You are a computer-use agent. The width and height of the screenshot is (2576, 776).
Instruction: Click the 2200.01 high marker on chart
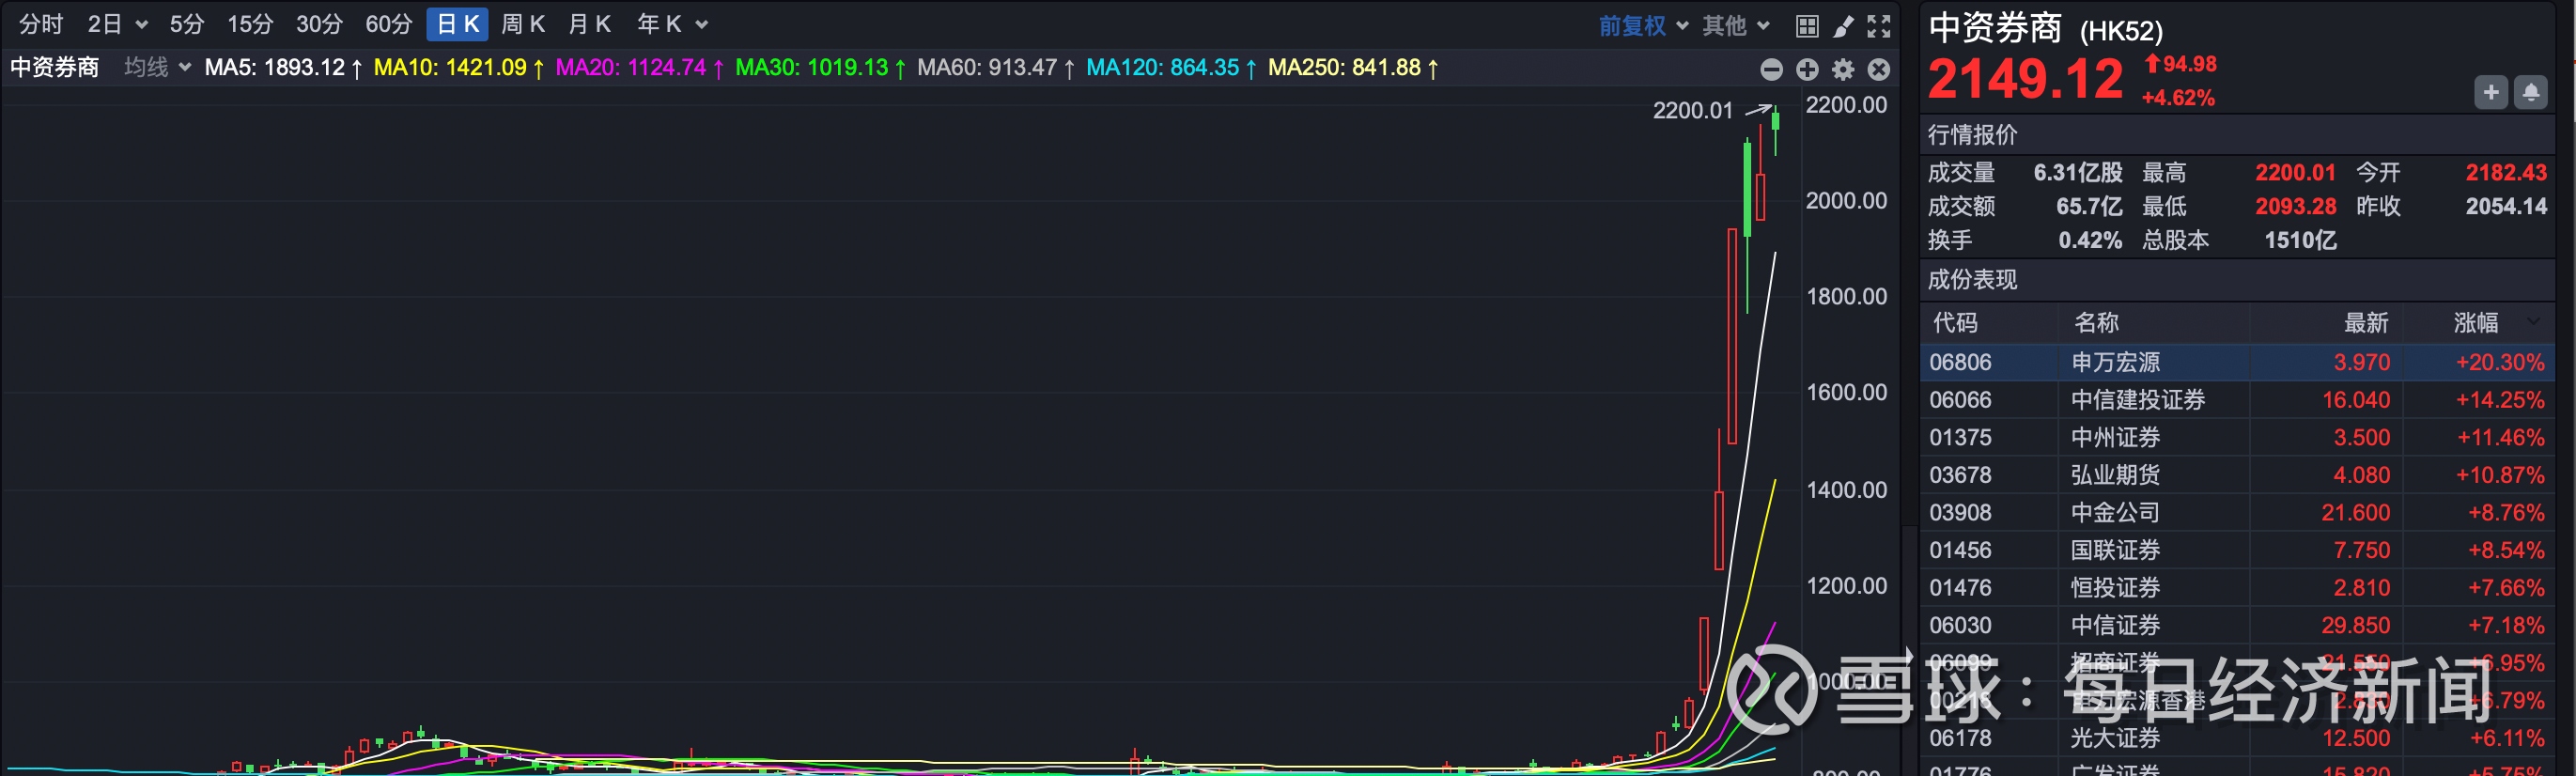coord(1692,111)
